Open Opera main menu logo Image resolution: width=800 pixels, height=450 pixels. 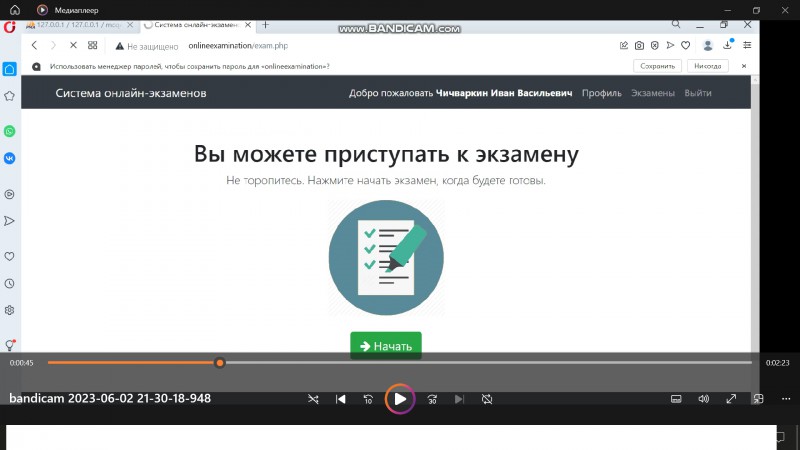click(x=9, y=27)
